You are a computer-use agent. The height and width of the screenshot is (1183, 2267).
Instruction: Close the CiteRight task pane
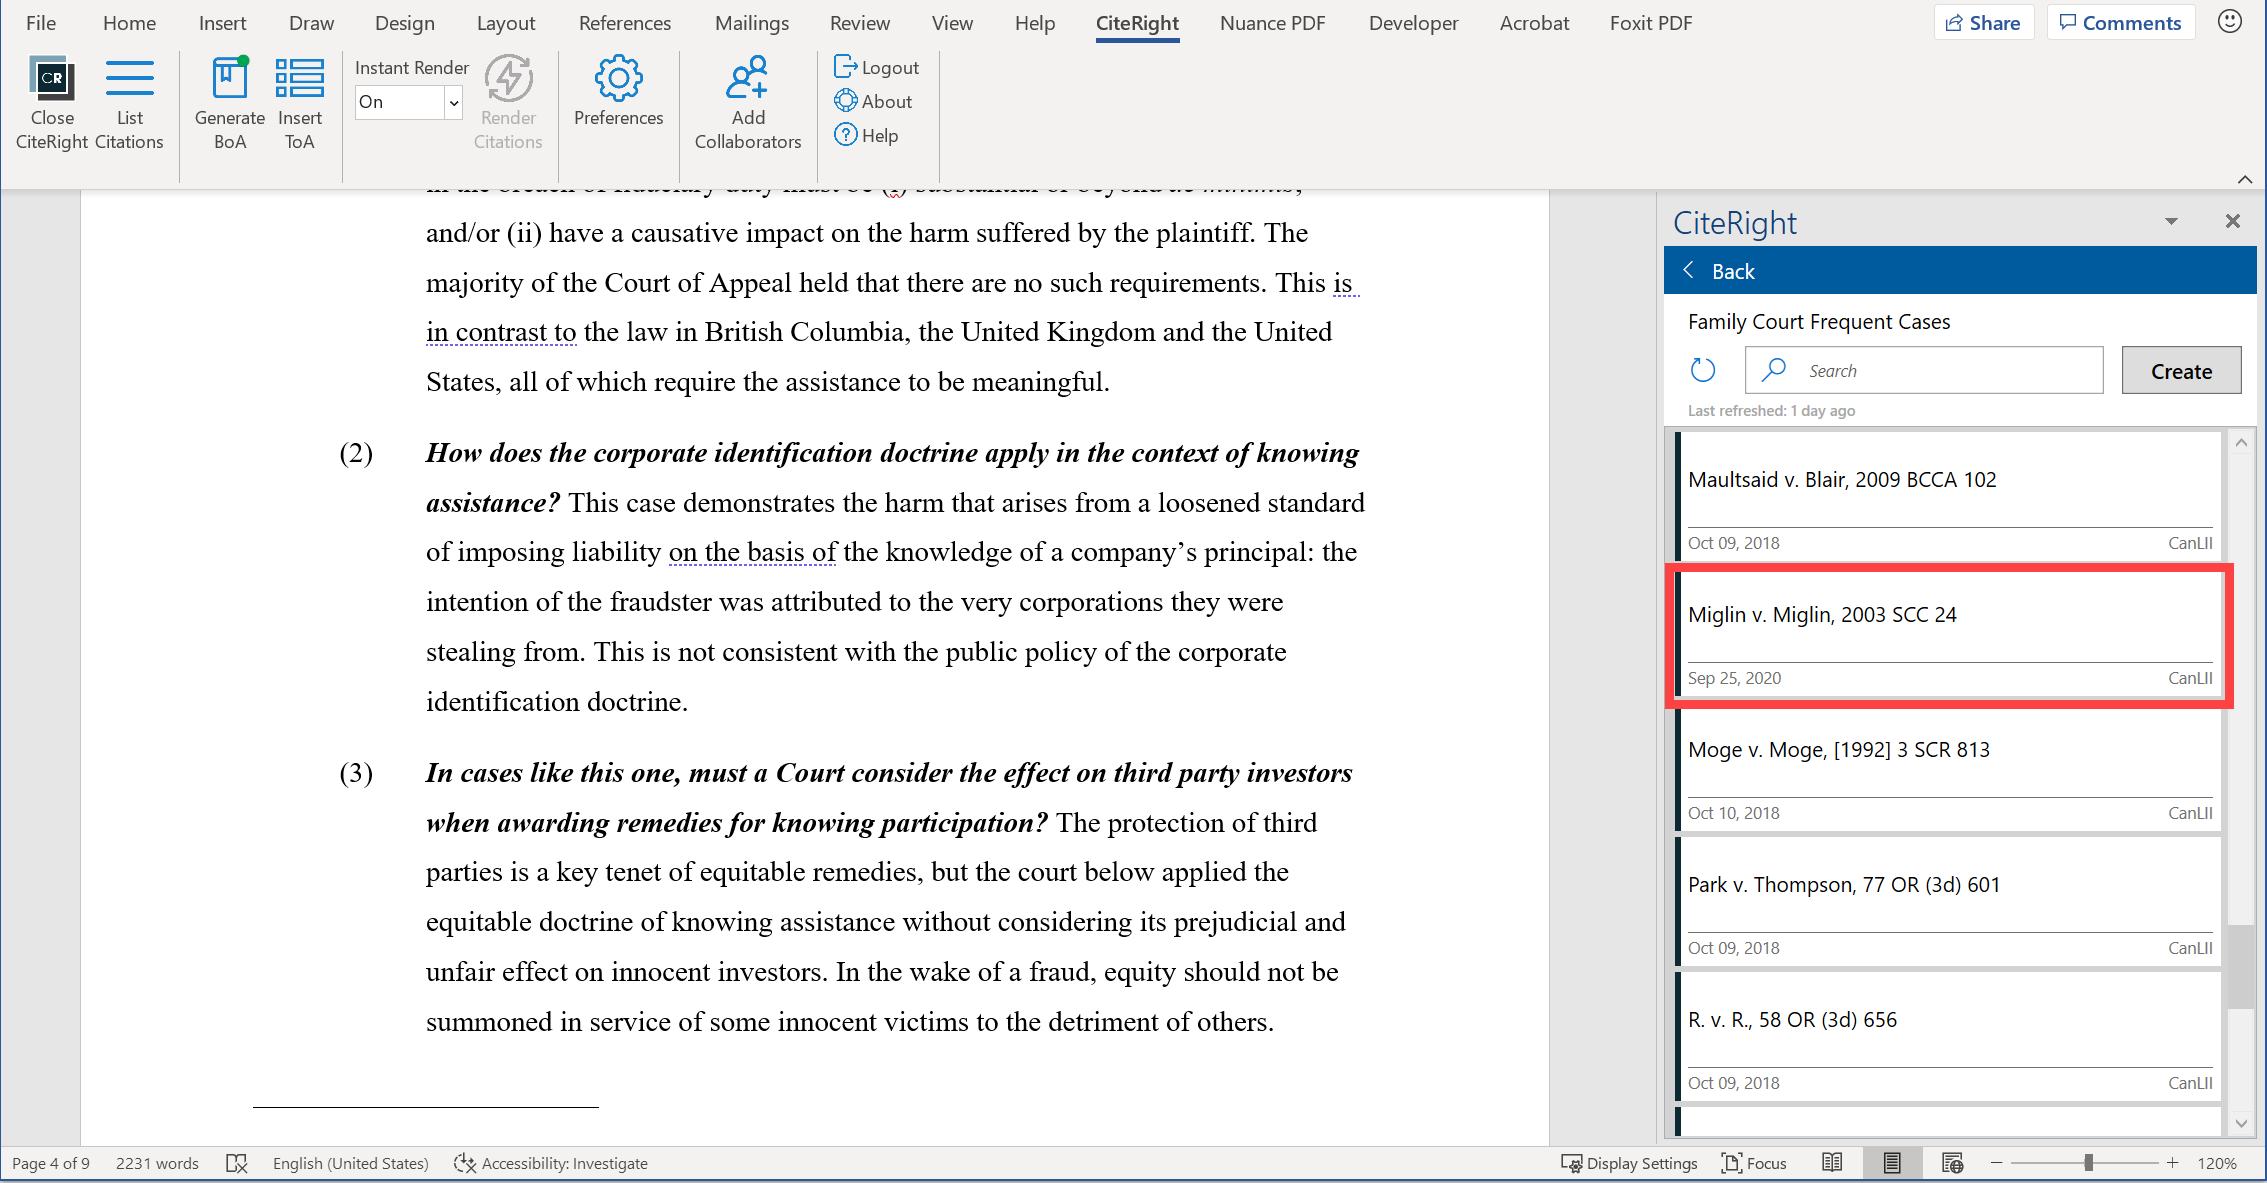pos(2232,221)
